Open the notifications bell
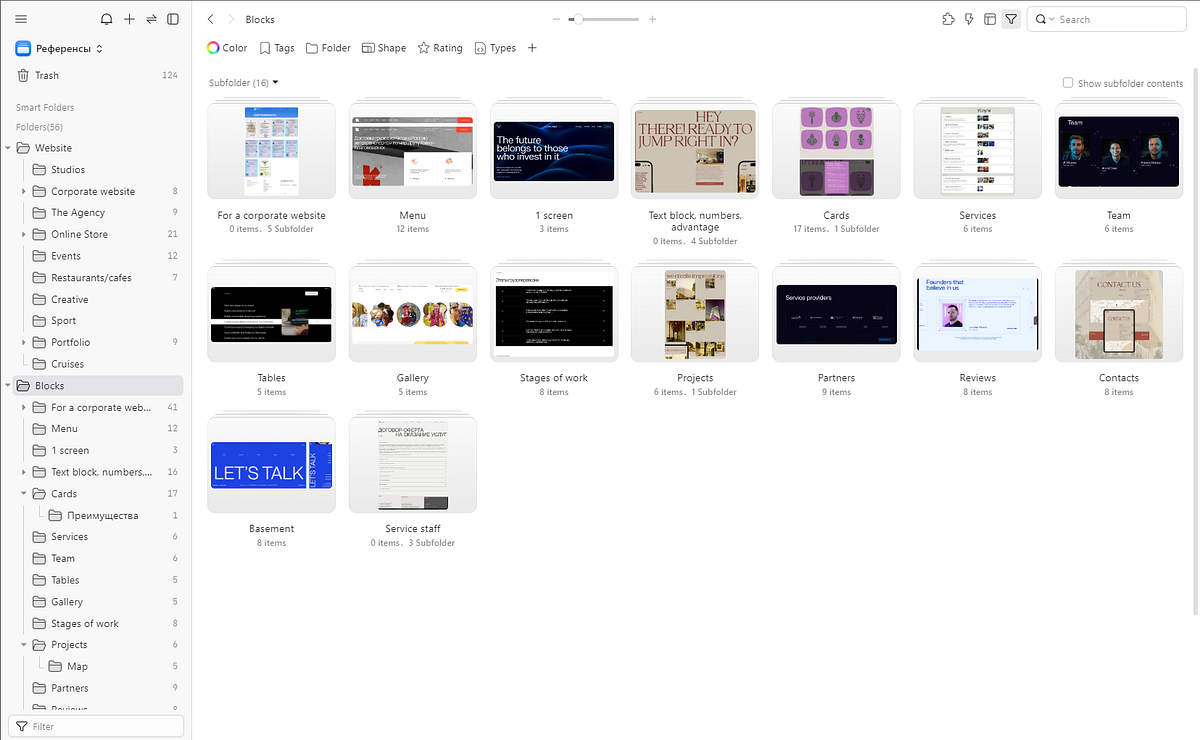Screen dimensions: 1200x740 click(x=107, y=19)
